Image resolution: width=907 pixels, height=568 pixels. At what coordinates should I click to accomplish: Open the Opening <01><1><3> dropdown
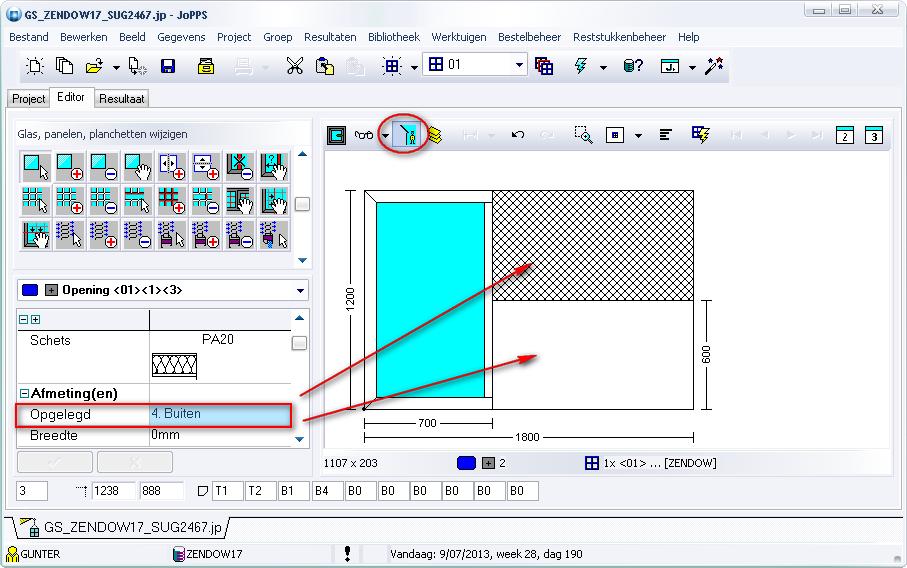click(x=300, y=290)
